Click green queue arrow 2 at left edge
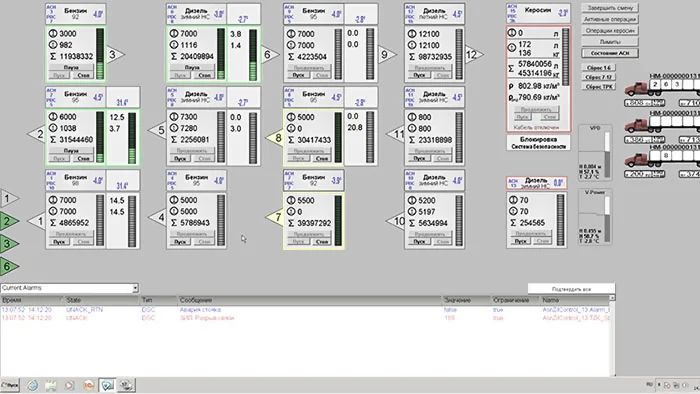This screenshot has height=394, width=700. (8, 221)
